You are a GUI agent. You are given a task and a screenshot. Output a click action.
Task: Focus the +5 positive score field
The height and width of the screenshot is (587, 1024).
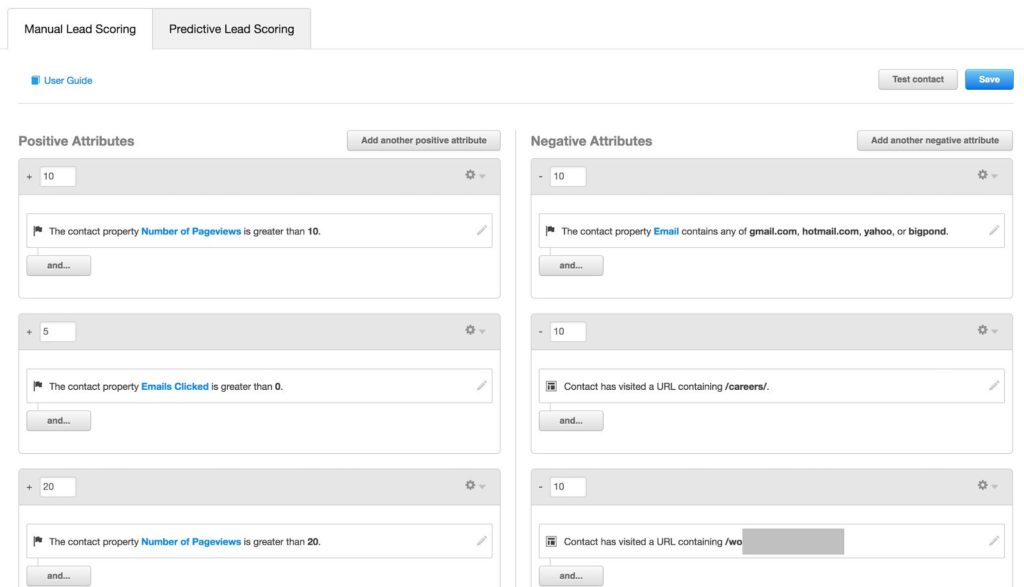click(x=57, y=332)
